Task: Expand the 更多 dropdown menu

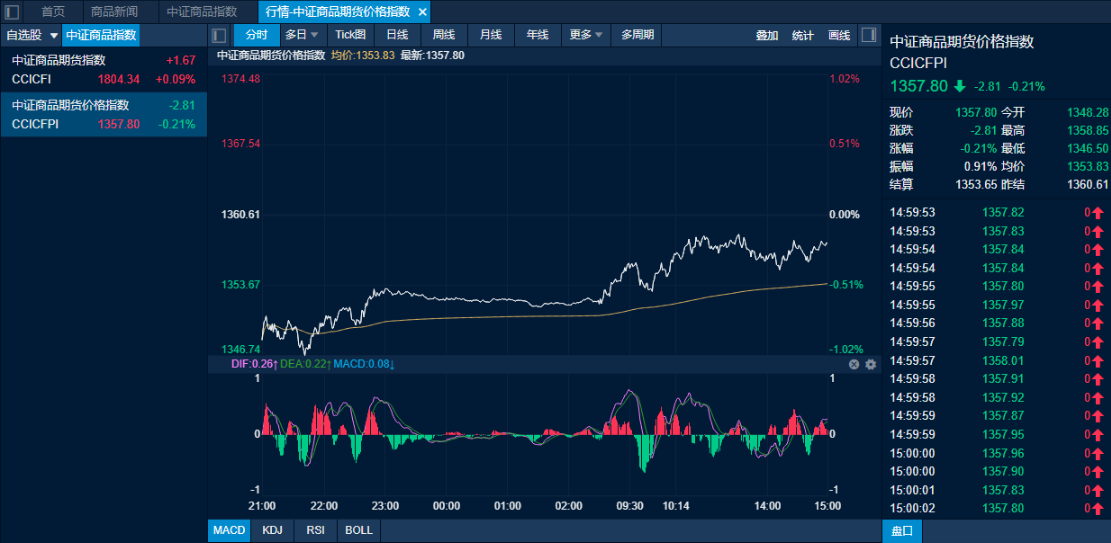Action: 586,35
